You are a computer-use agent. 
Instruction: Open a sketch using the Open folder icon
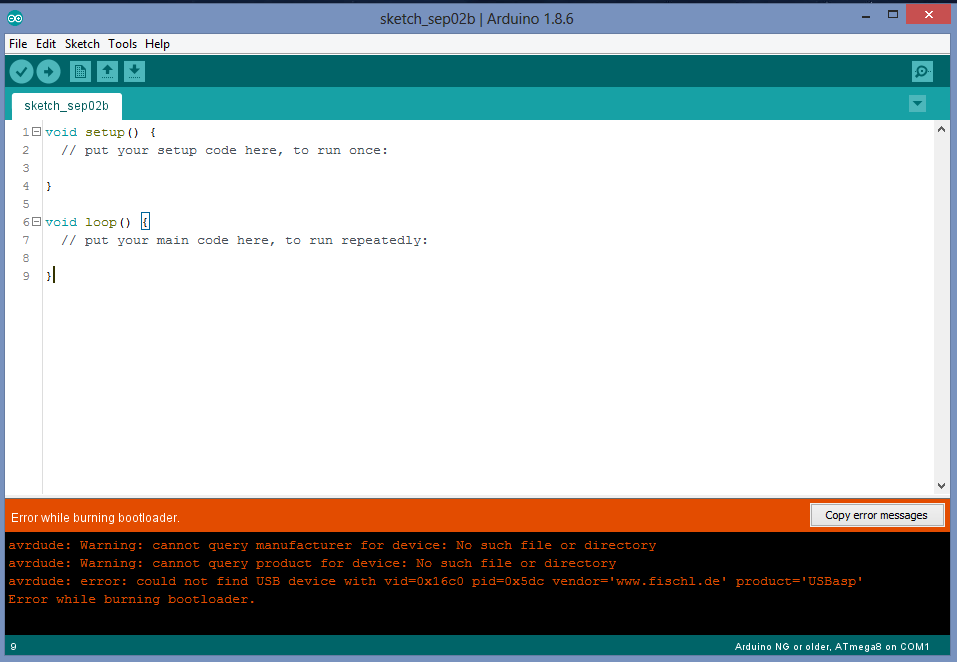[x=107, y=71]
